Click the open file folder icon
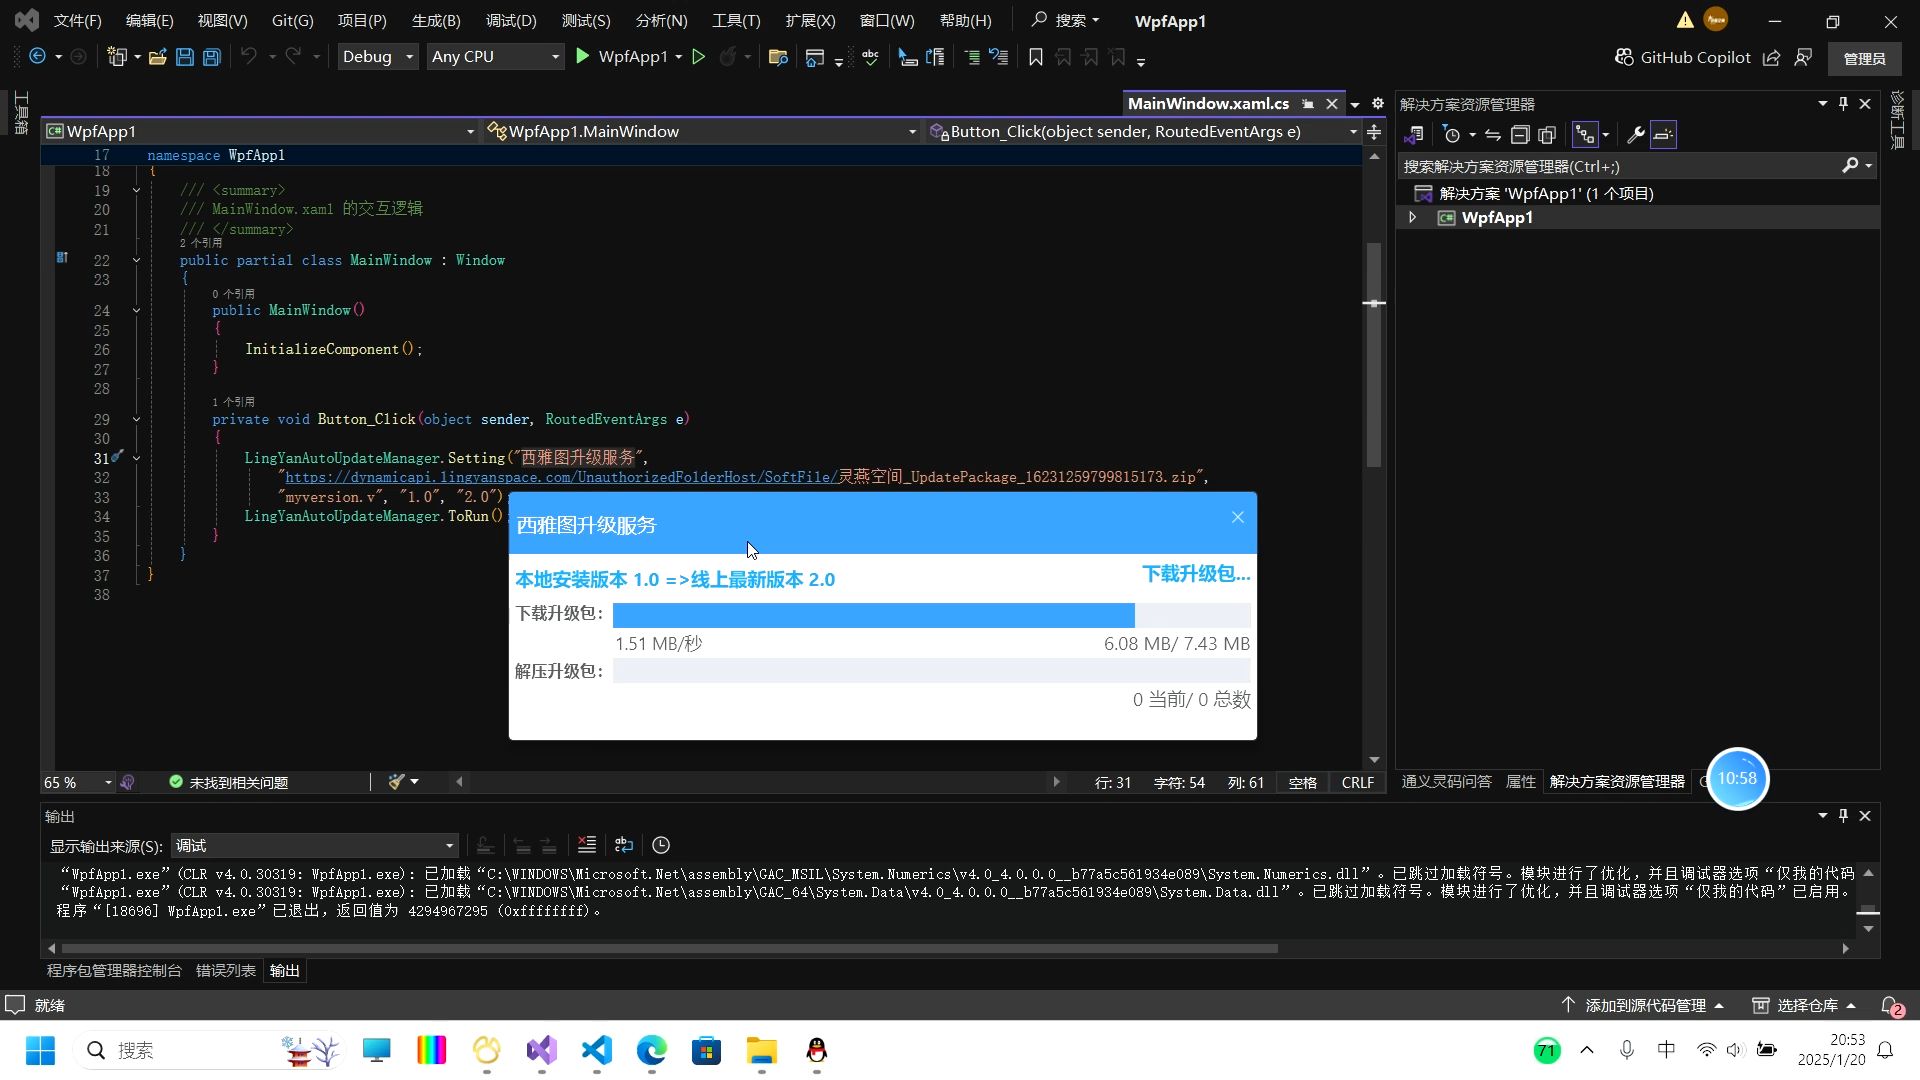 [157, 57]
